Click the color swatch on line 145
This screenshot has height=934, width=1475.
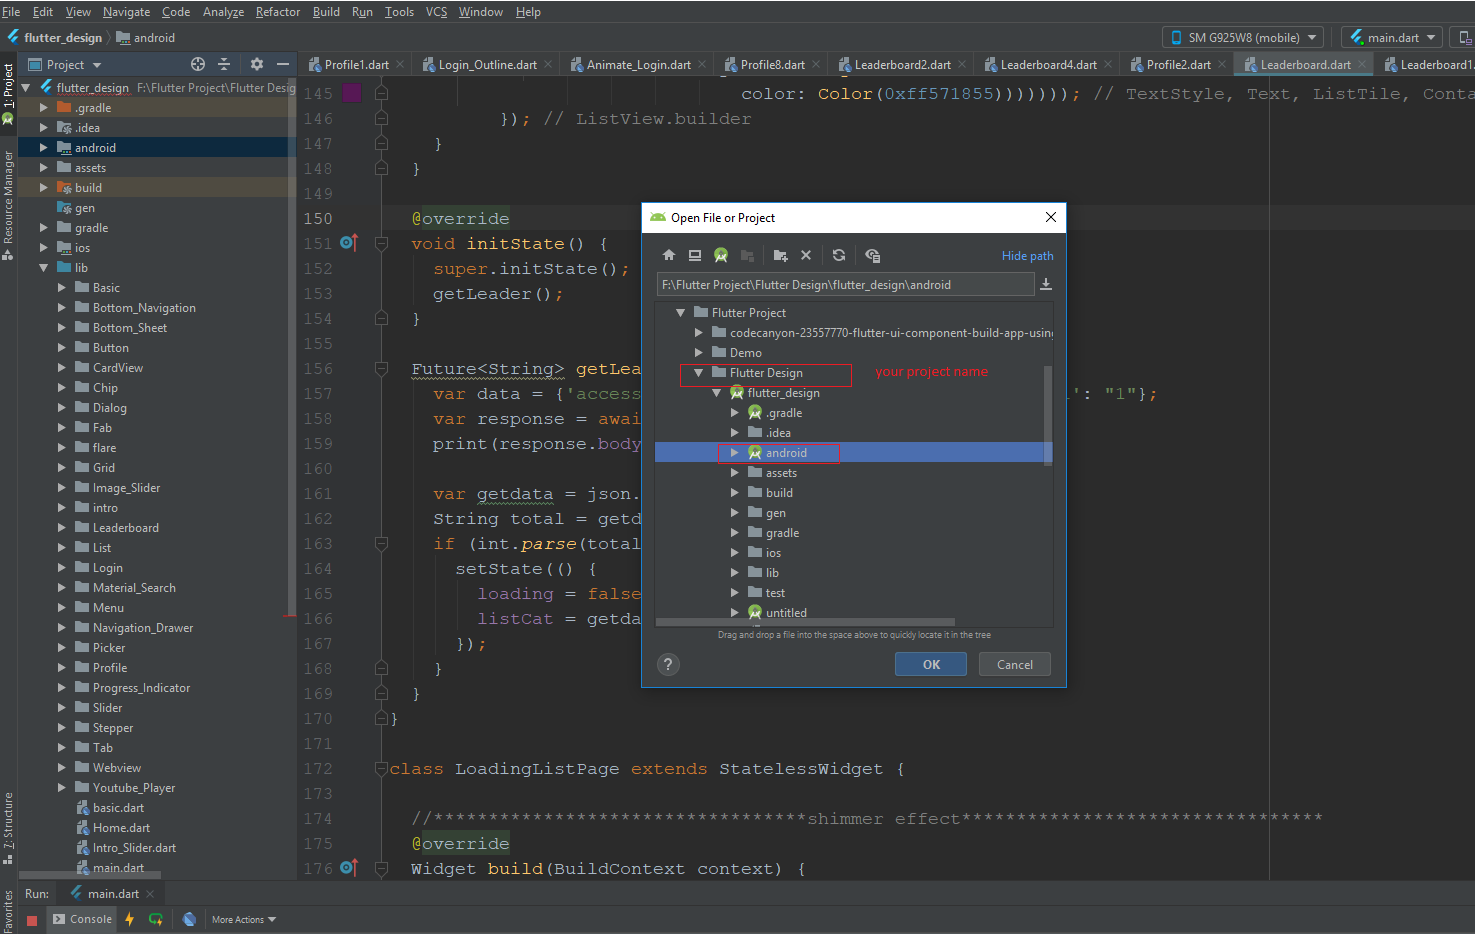352,93
